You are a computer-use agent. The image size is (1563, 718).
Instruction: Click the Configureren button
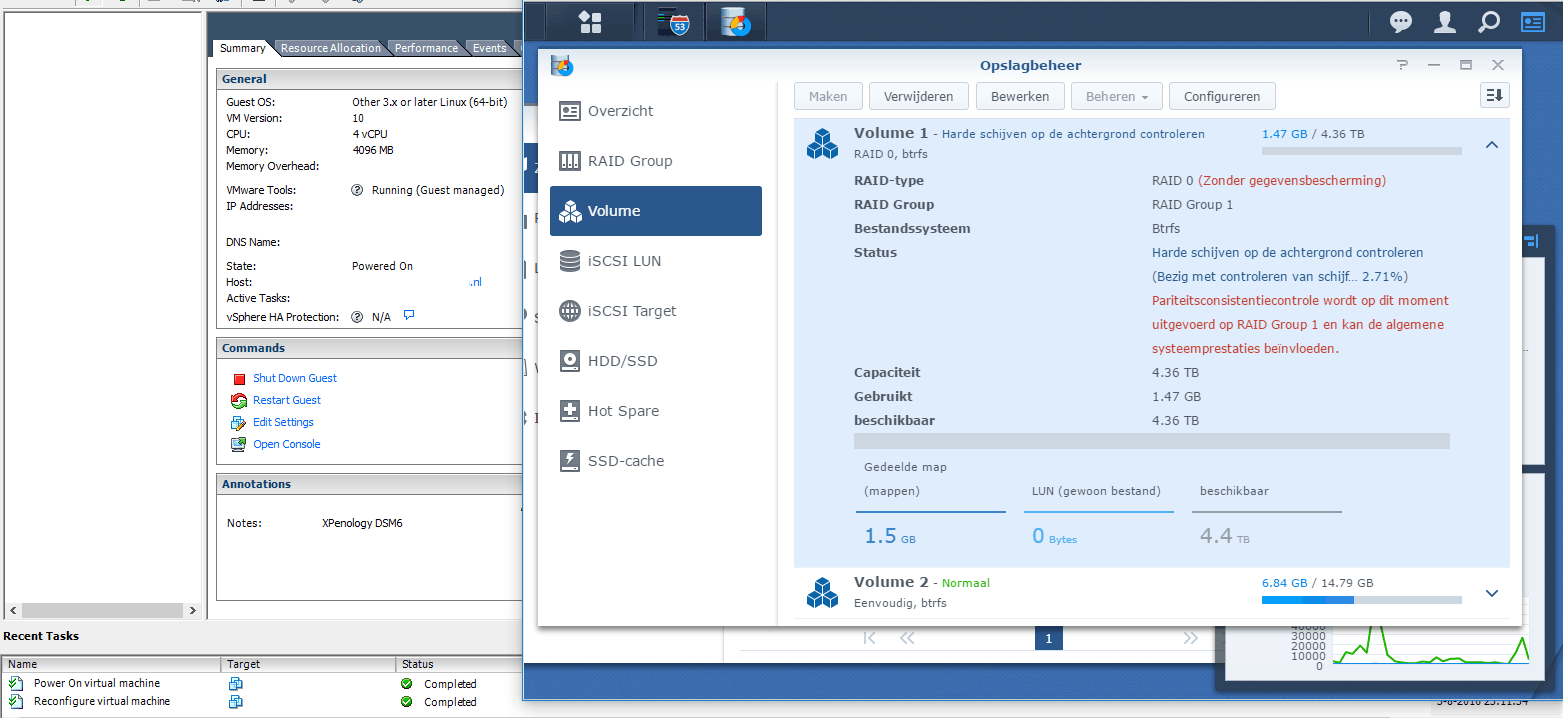pyautogui.click(x=1222, y=97)
